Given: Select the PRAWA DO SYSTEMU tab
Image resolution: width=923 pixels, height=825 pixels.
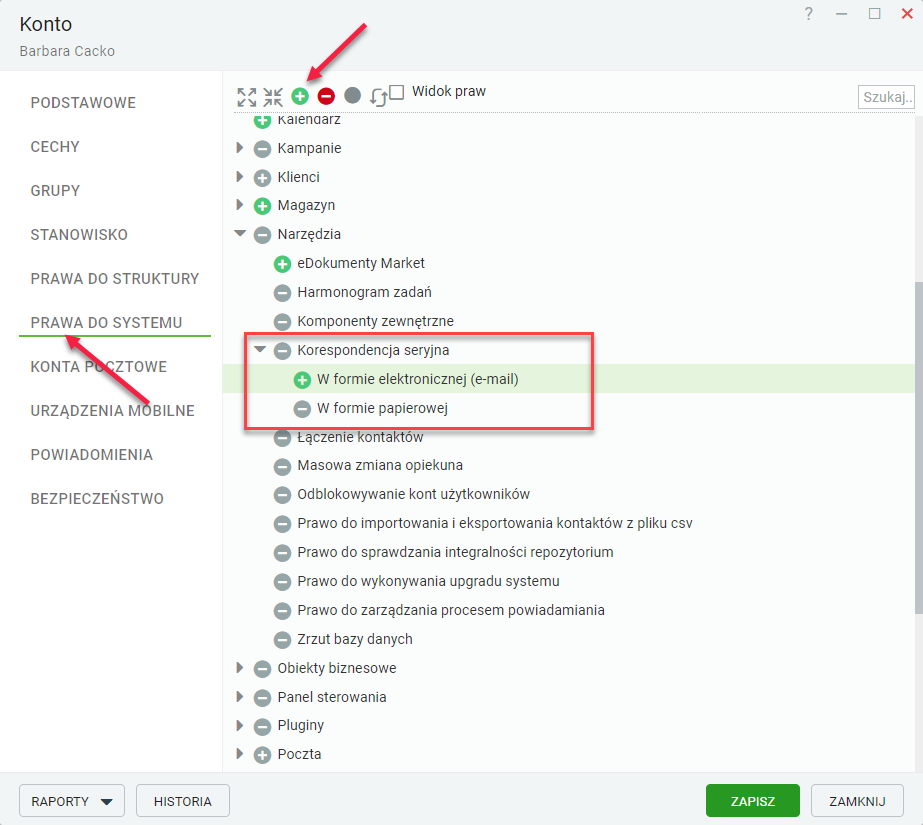Looking at the screenshot, I should pyautogui.click(x=107, y=323).
